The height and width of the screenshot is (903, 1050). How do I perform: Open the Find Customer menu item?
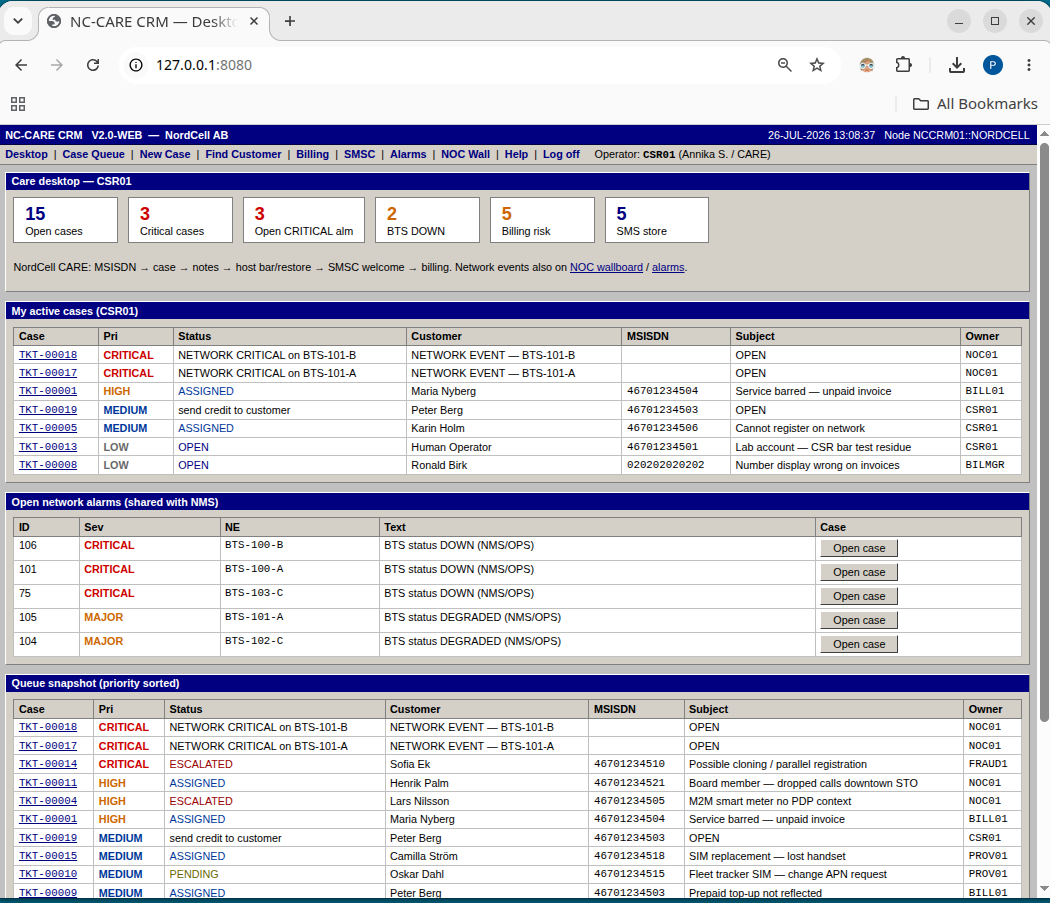click(x=243, y=154)
